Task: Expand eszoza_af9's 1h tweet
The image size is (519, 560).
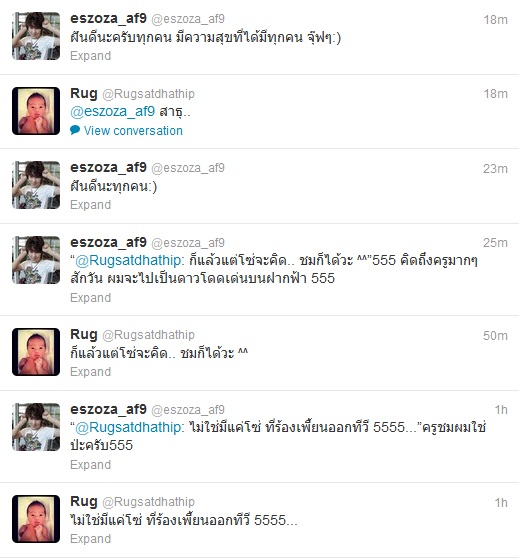Action: click(x=90, y=465)
